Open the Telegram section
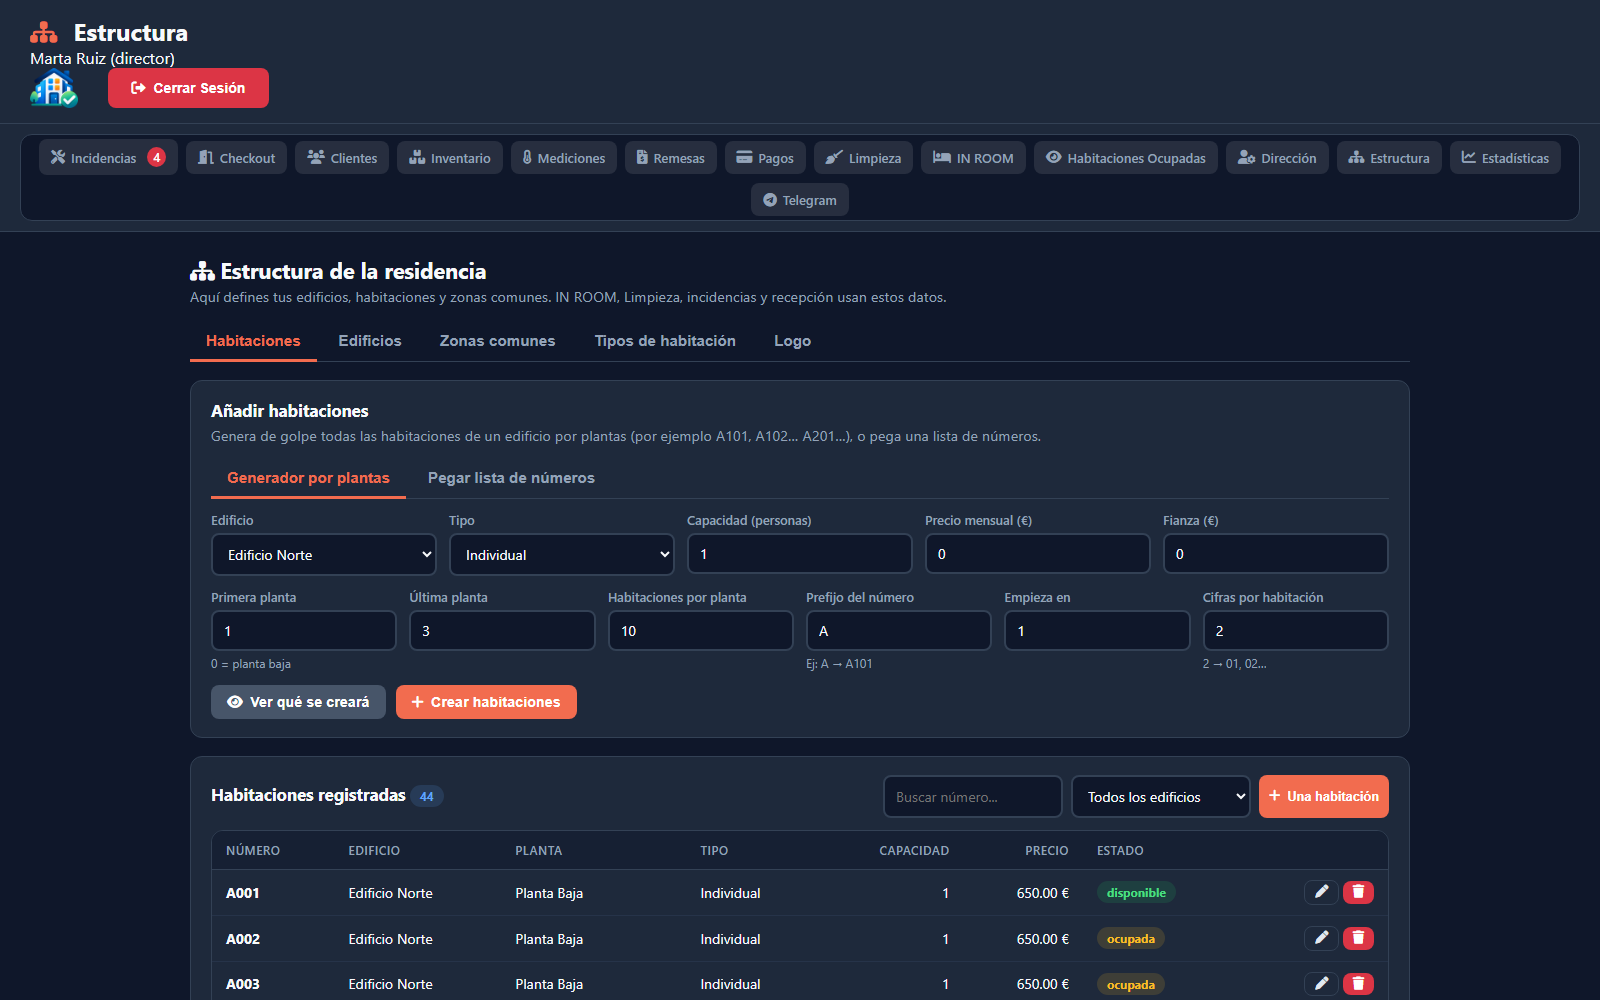 [800, 200]
